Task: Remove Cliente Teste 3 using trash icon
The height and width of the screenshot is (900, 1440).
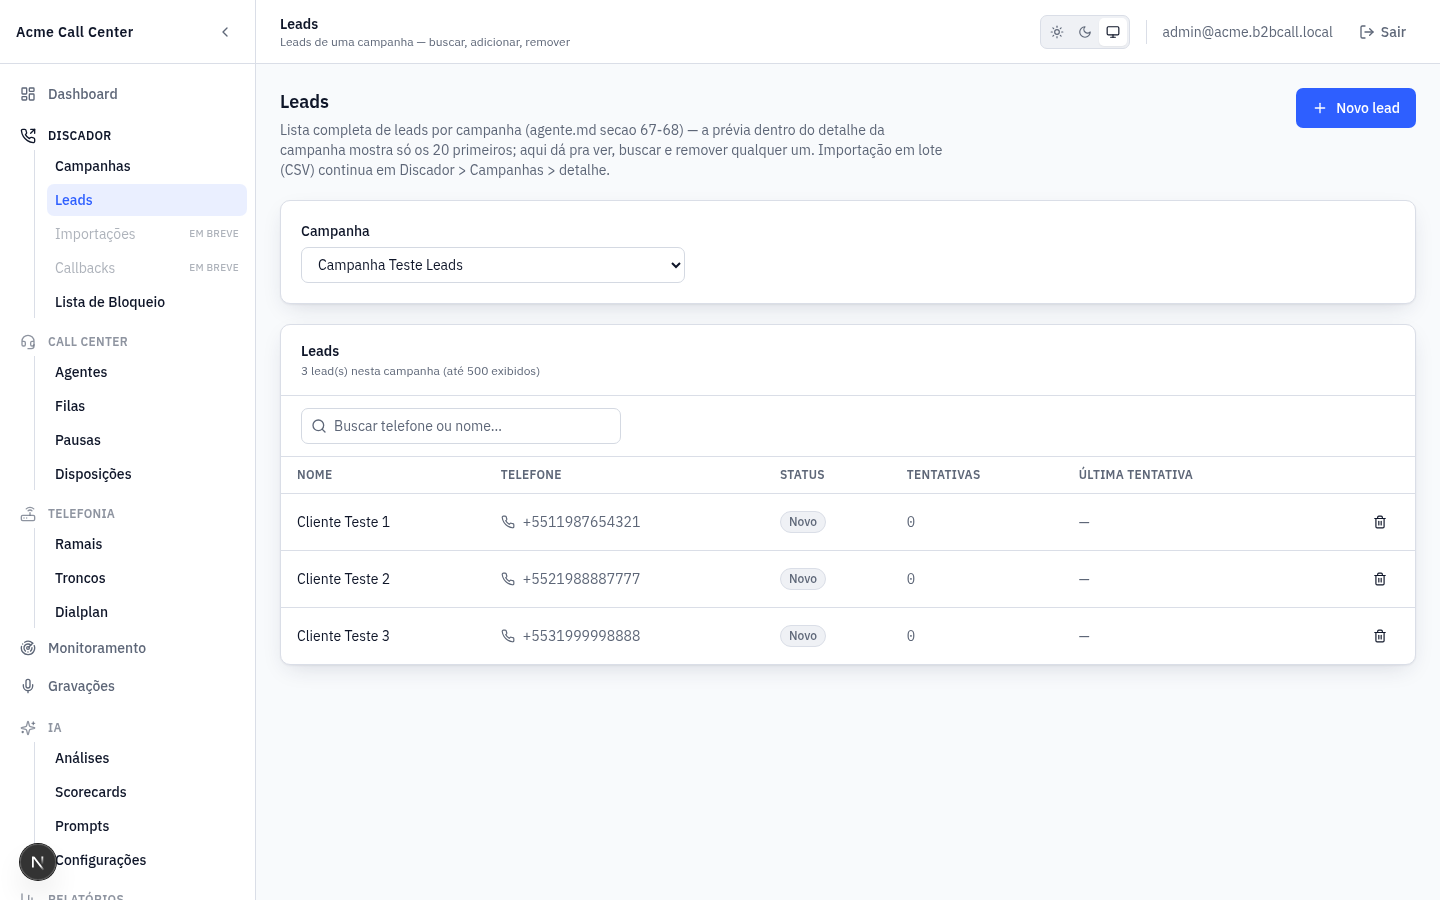Action: (x=1380, y=636)
